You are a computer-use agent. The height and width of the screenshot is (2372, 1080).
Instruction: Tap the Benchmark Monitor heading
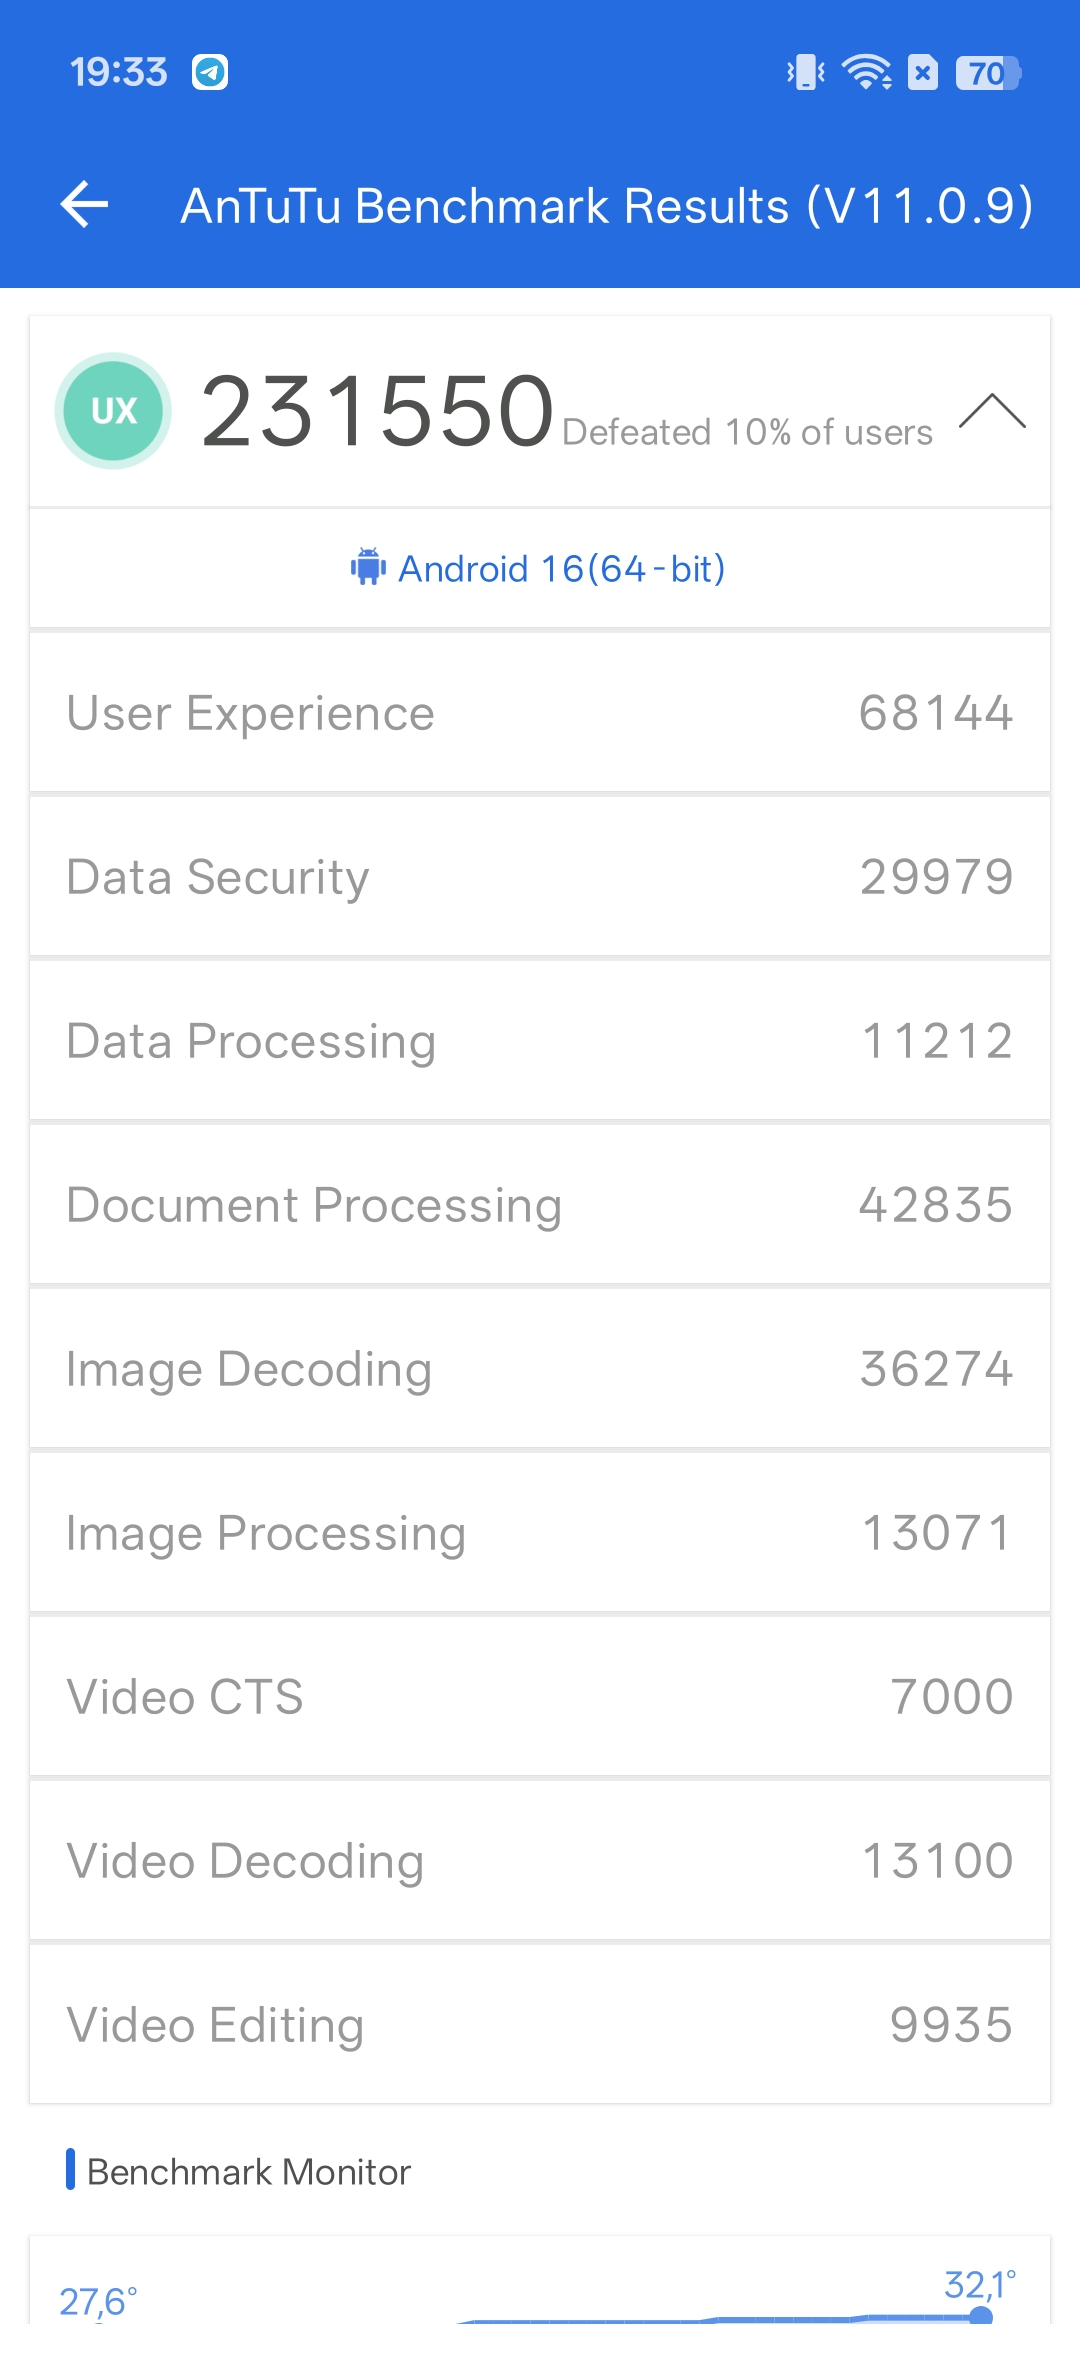248,2172
